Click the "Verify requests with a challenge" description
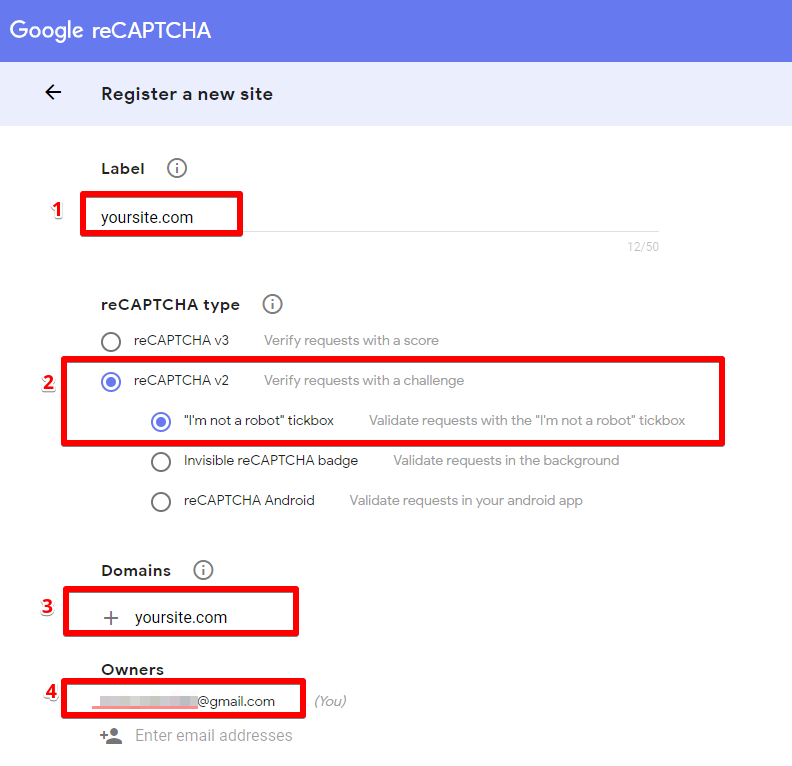The width and height of the screenshot is (792, 766). coord(364,381)
